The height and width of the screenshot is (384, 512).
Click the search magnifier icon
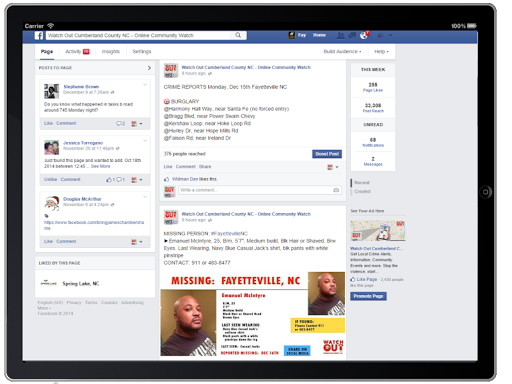[238, 35]
